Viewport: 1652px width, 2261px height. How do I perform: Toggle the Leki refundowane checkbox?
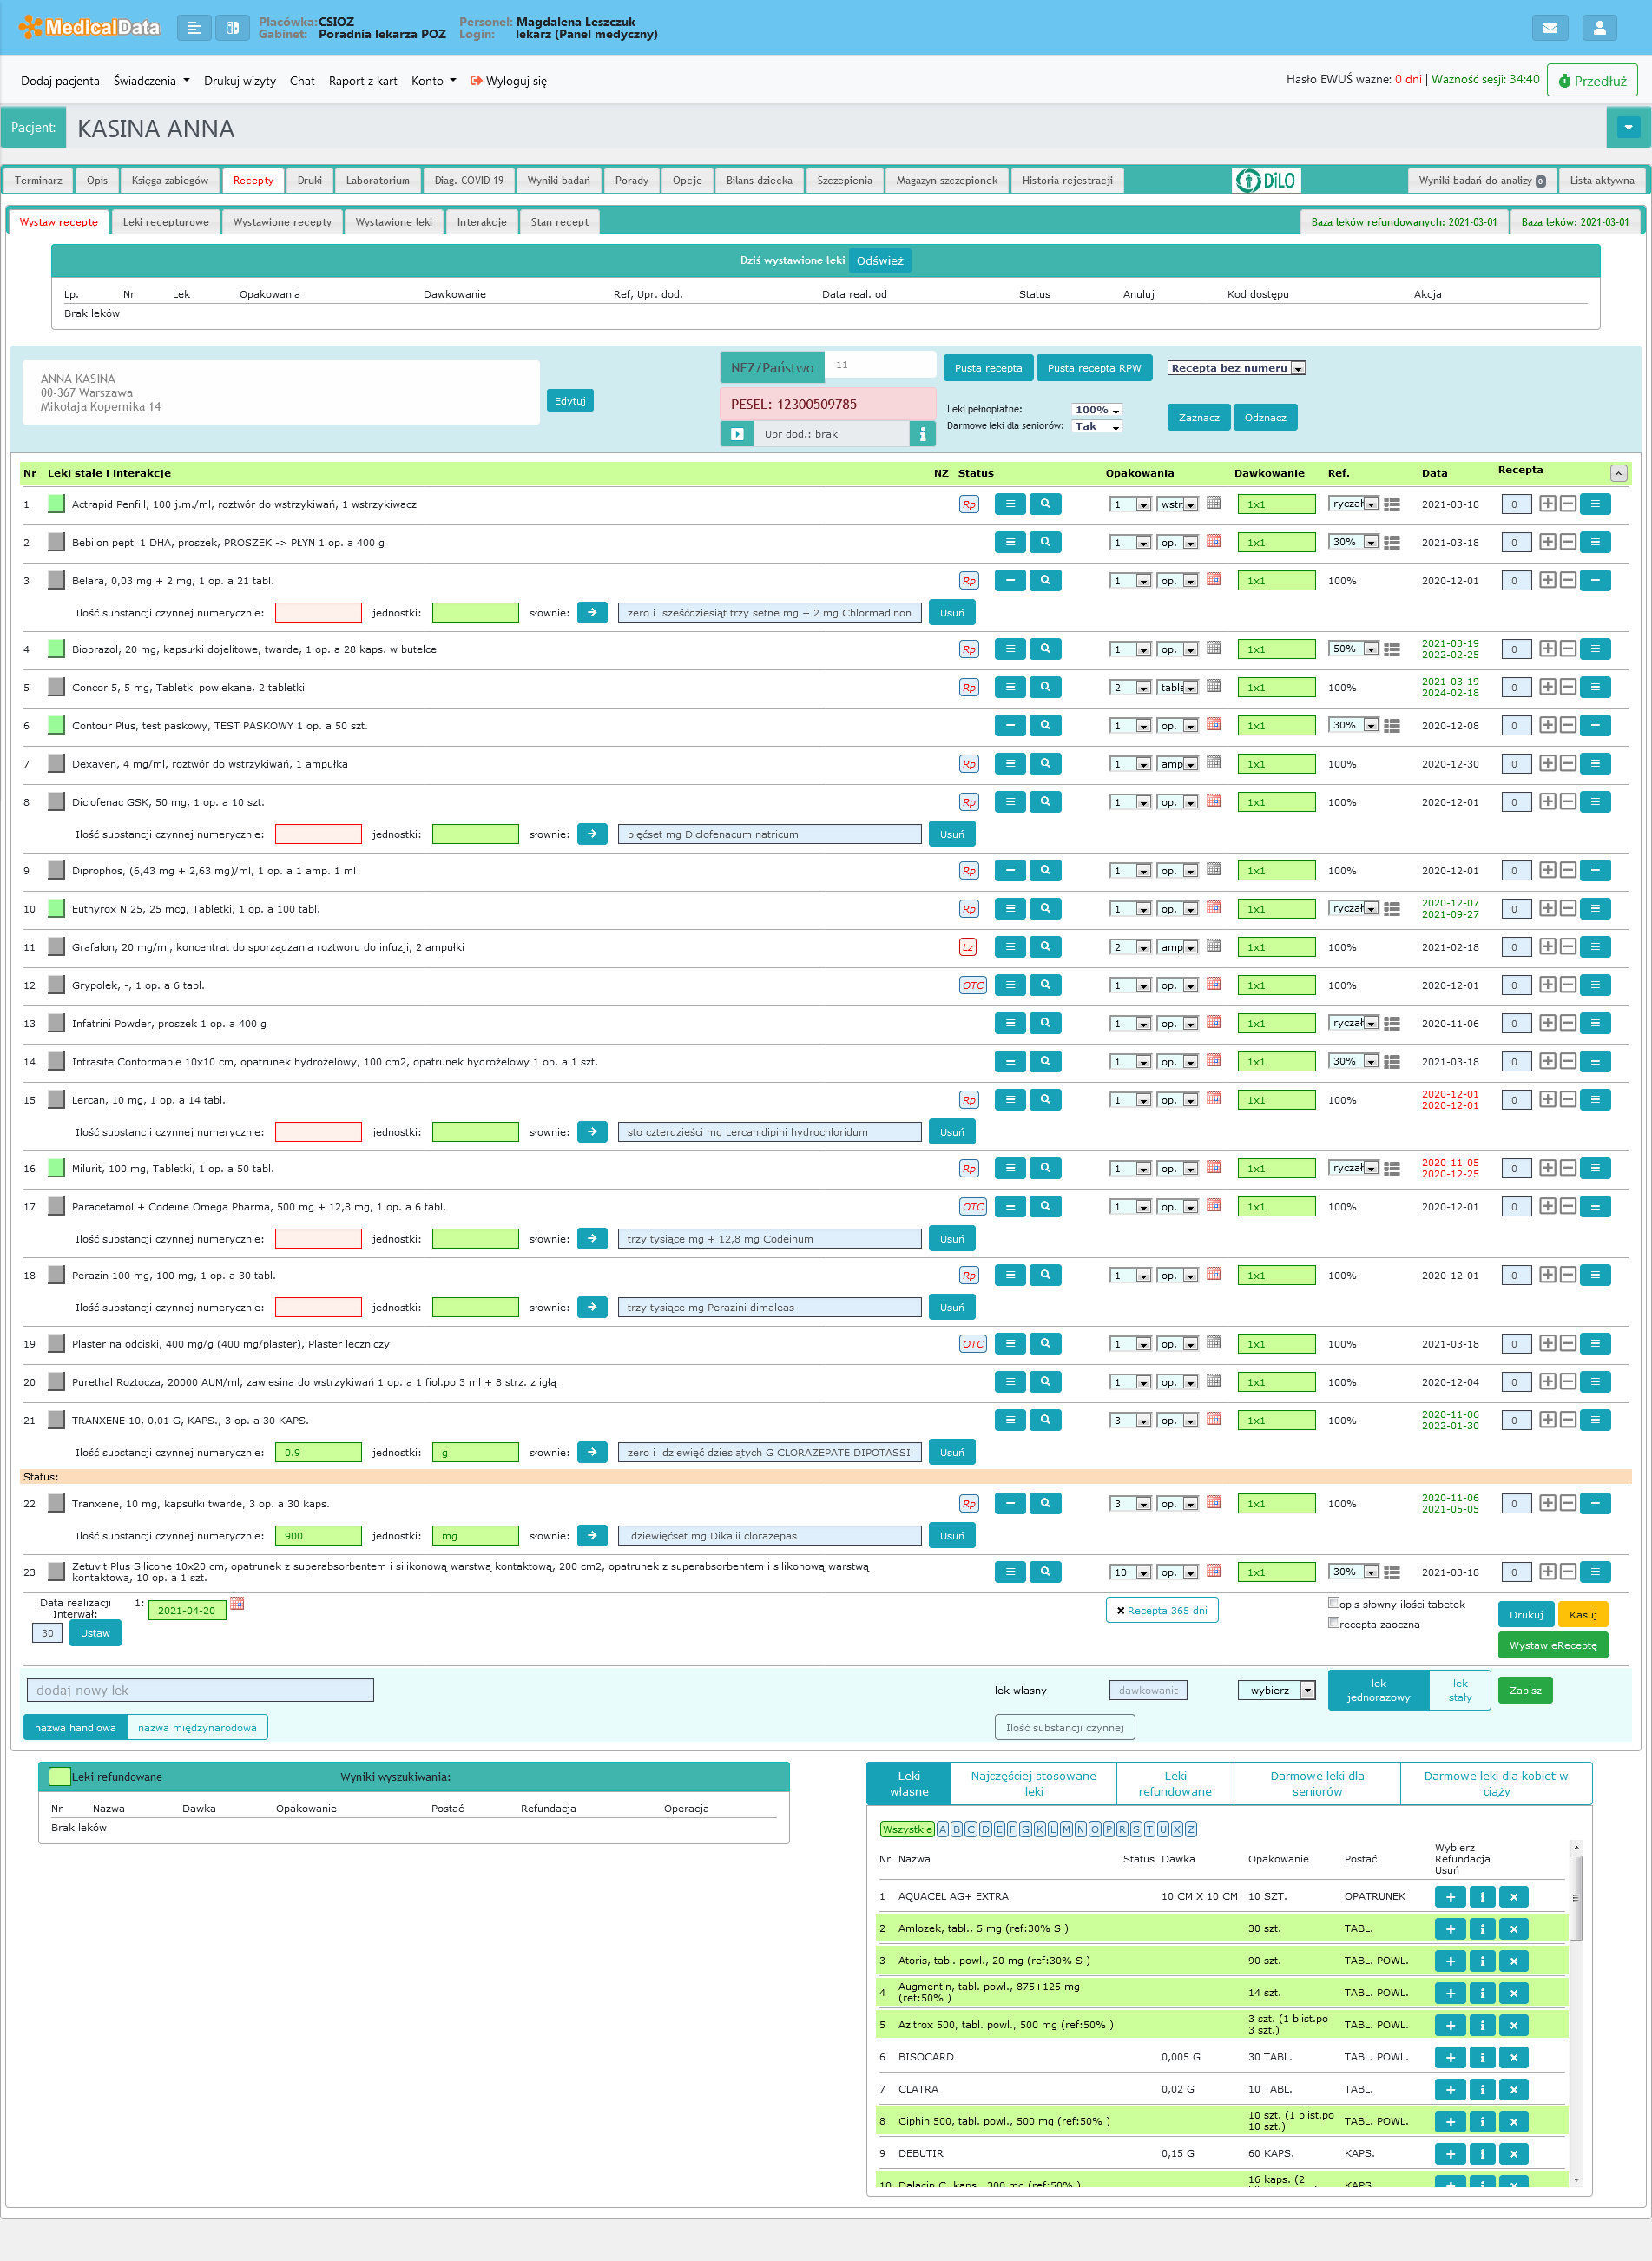59,1777
